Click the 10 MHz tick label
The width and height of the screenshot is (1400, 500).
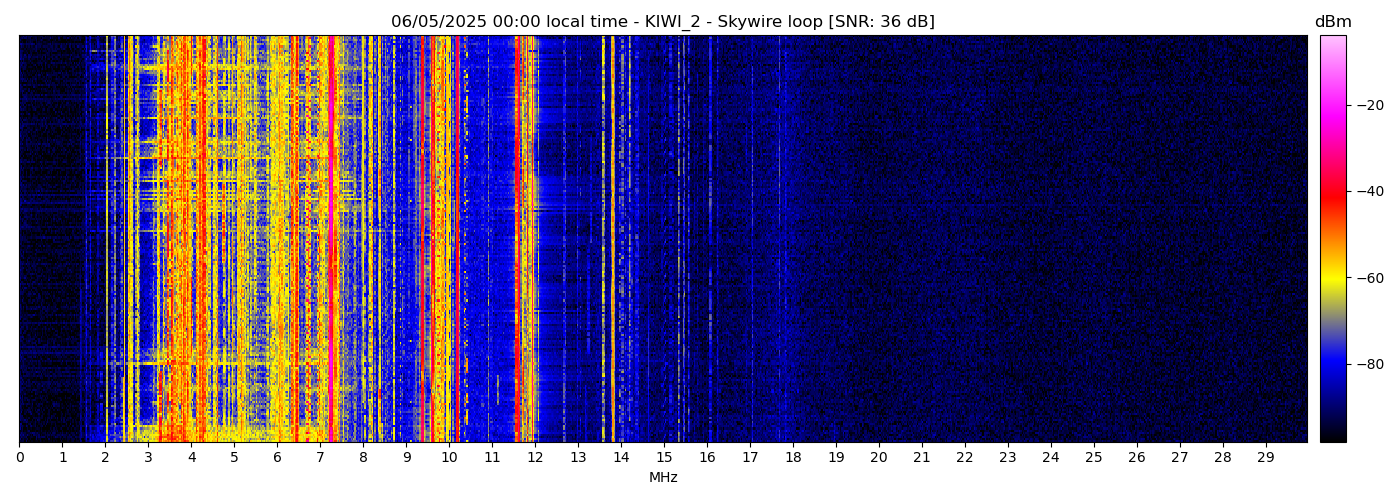pos(449,457)
